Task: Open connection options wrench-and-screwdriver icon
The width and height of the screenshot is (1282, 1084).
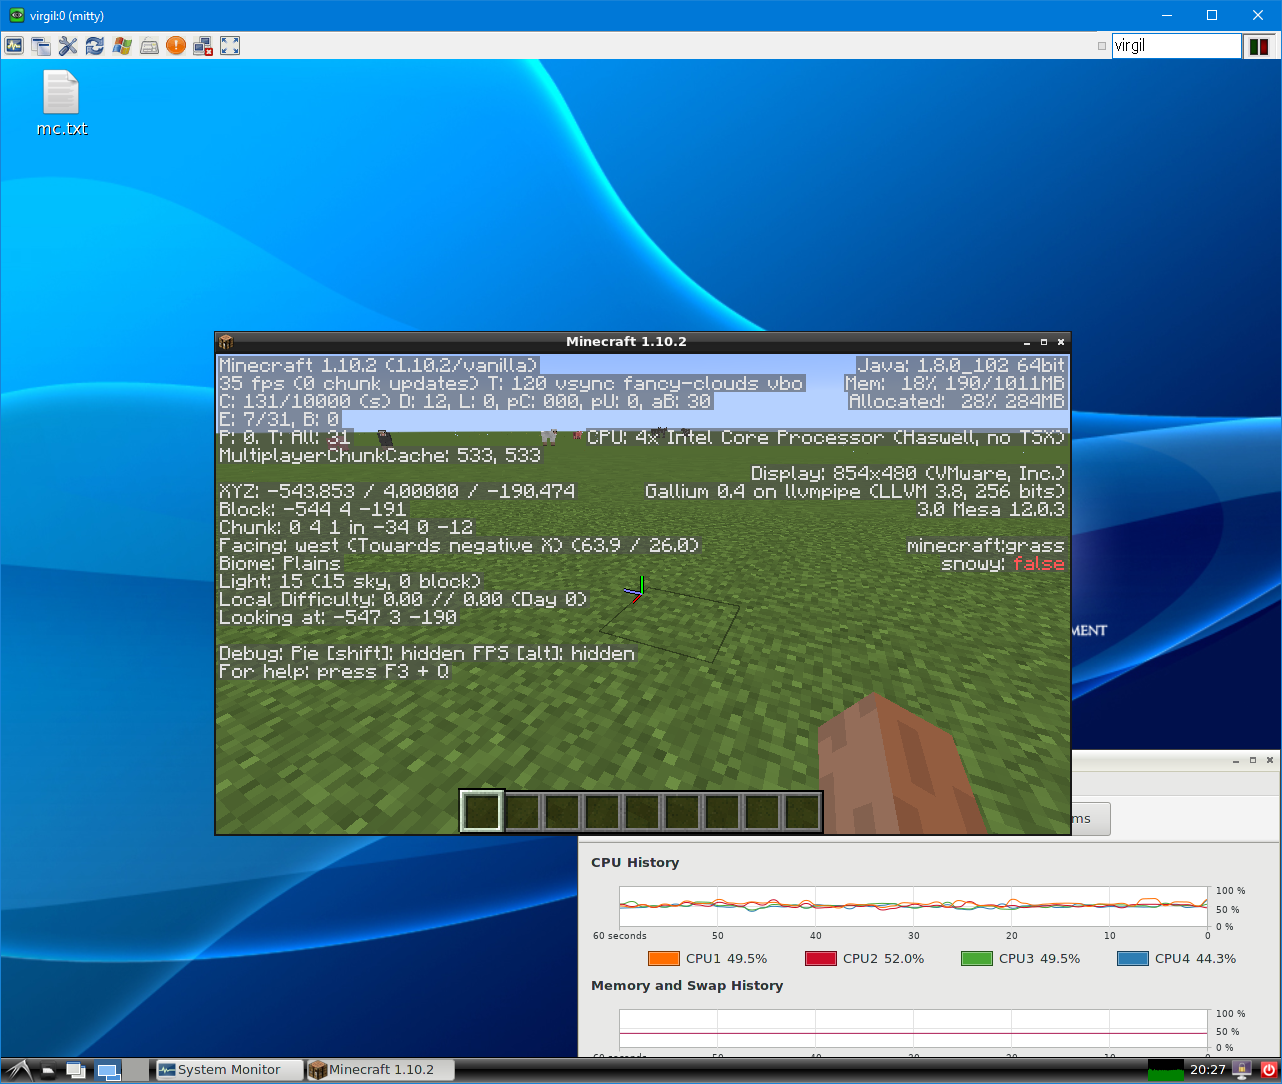Action: (68, 46)
